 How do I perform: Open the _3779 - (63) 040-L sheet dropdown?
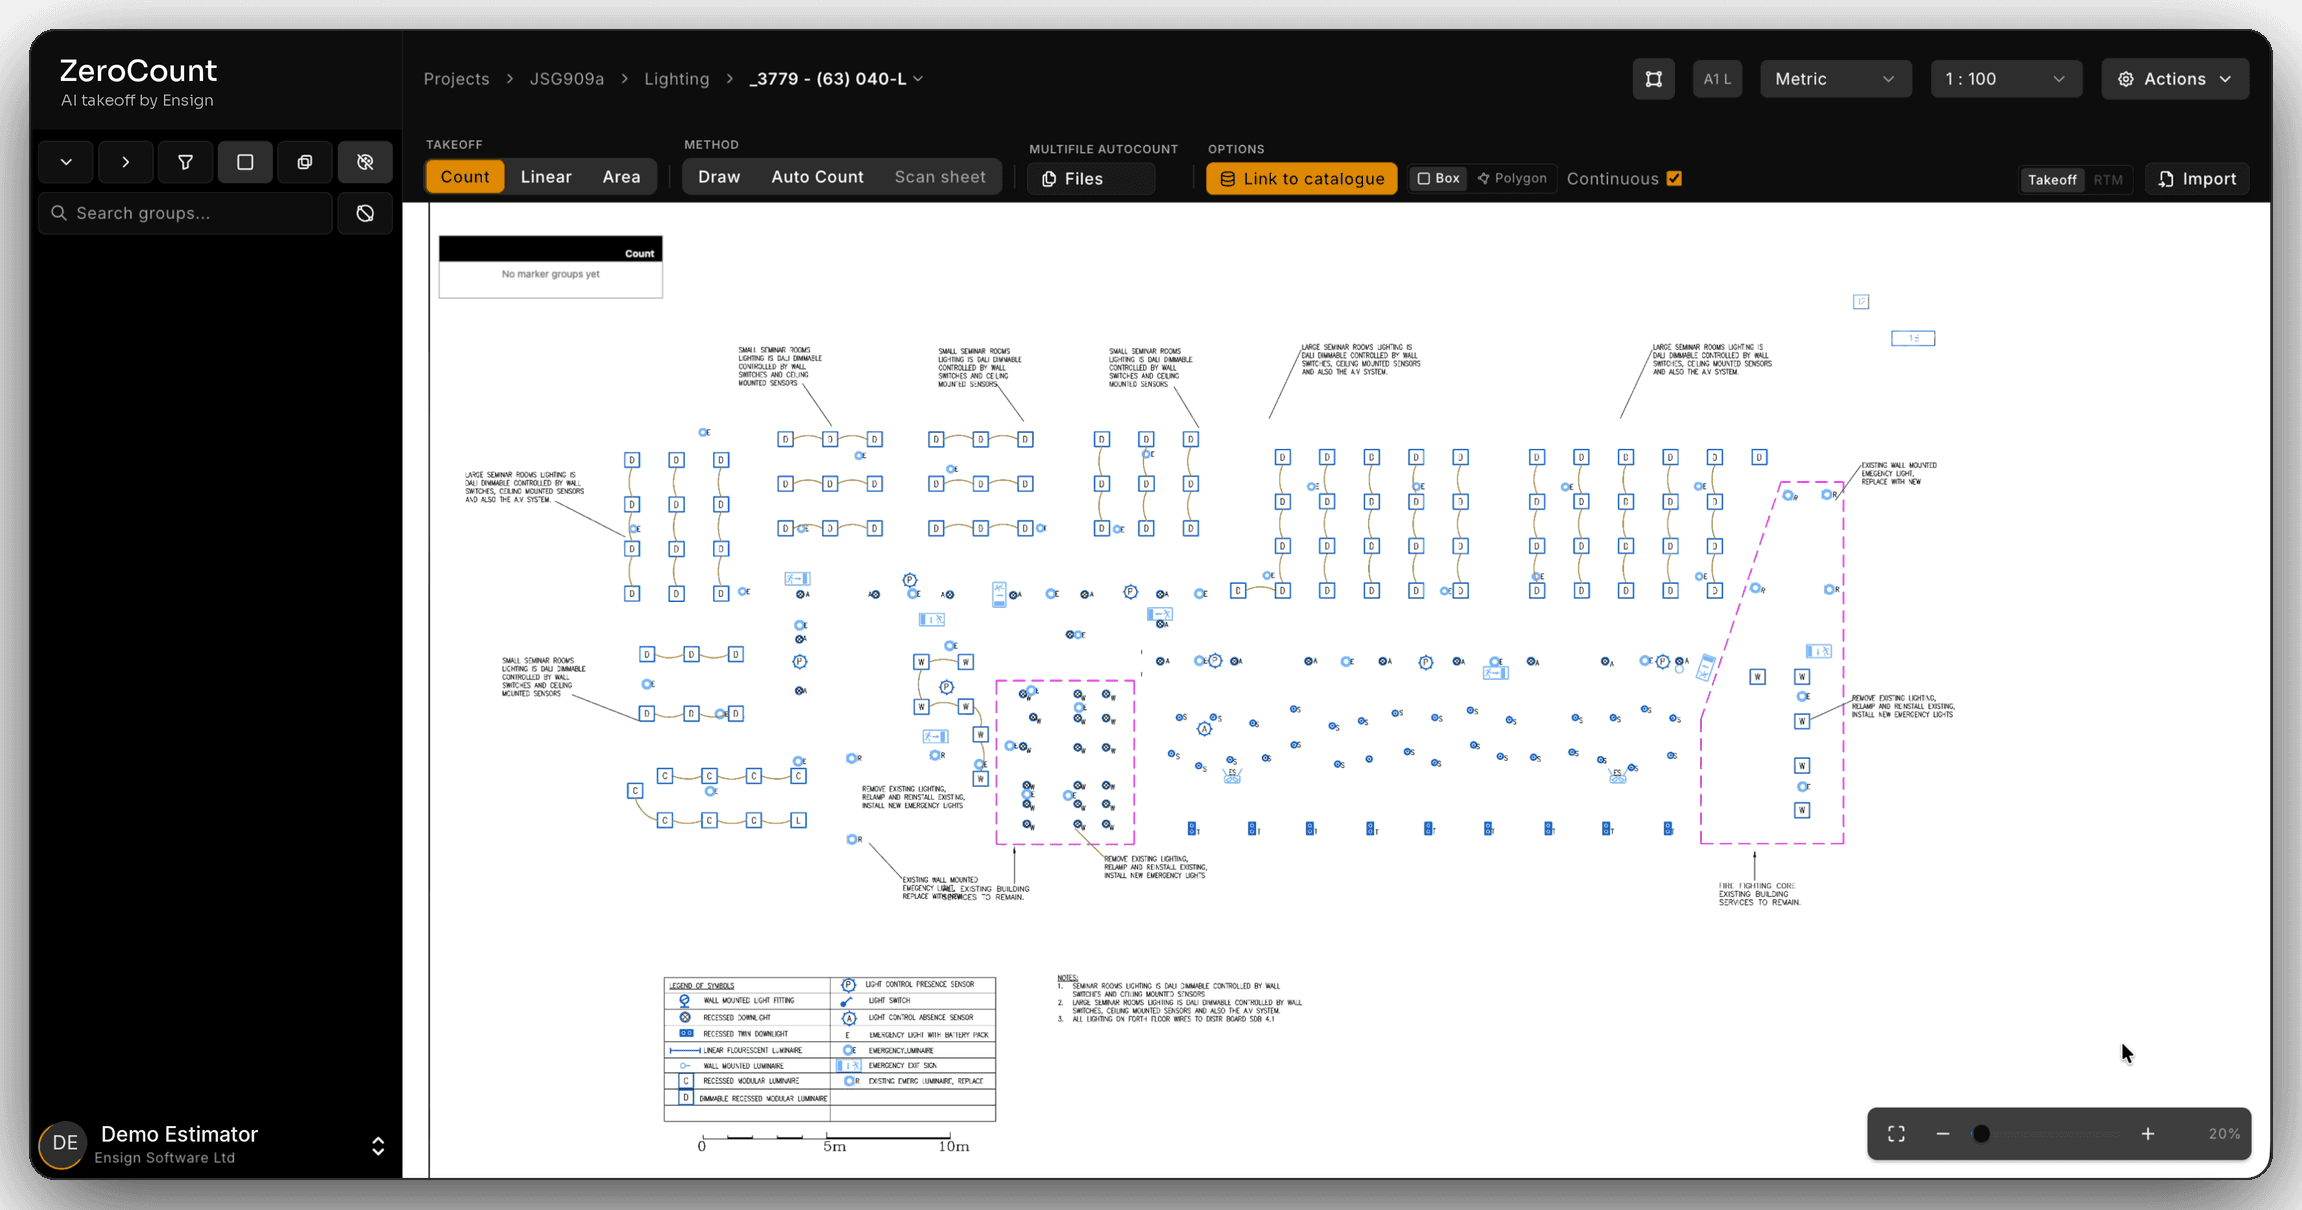837,79
